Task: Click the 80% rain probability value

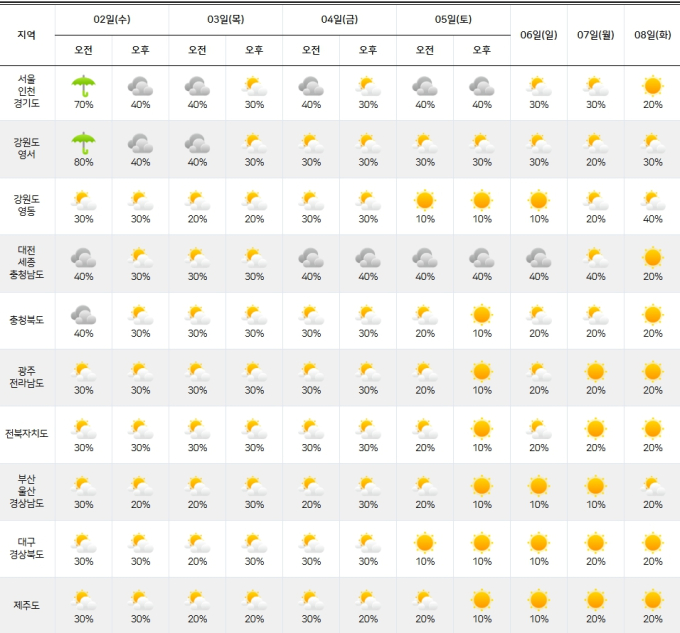Action: pyautogui.click(x=83, y=162)
